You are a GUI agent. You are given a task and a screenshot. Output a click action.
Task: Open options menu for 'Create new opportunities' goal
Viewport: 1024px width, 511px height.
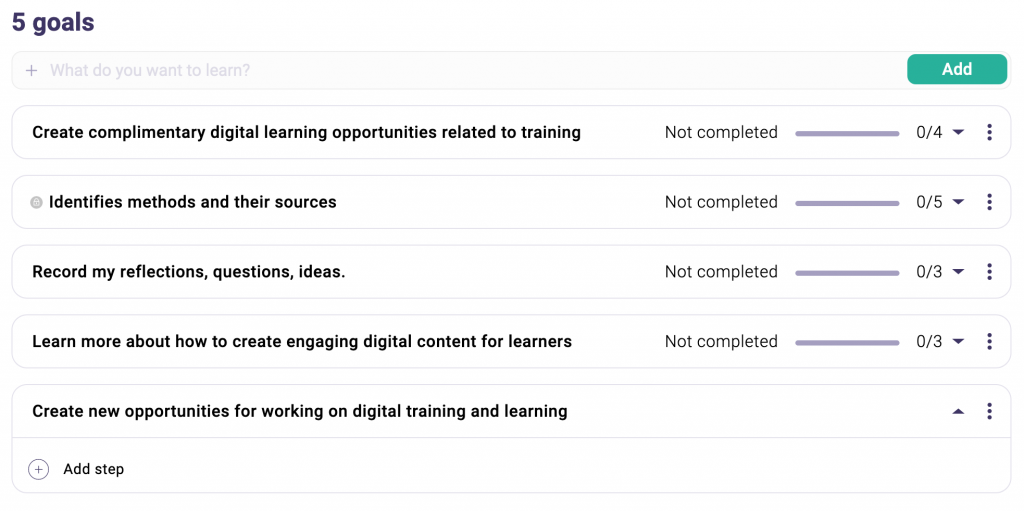pos(989,411)
